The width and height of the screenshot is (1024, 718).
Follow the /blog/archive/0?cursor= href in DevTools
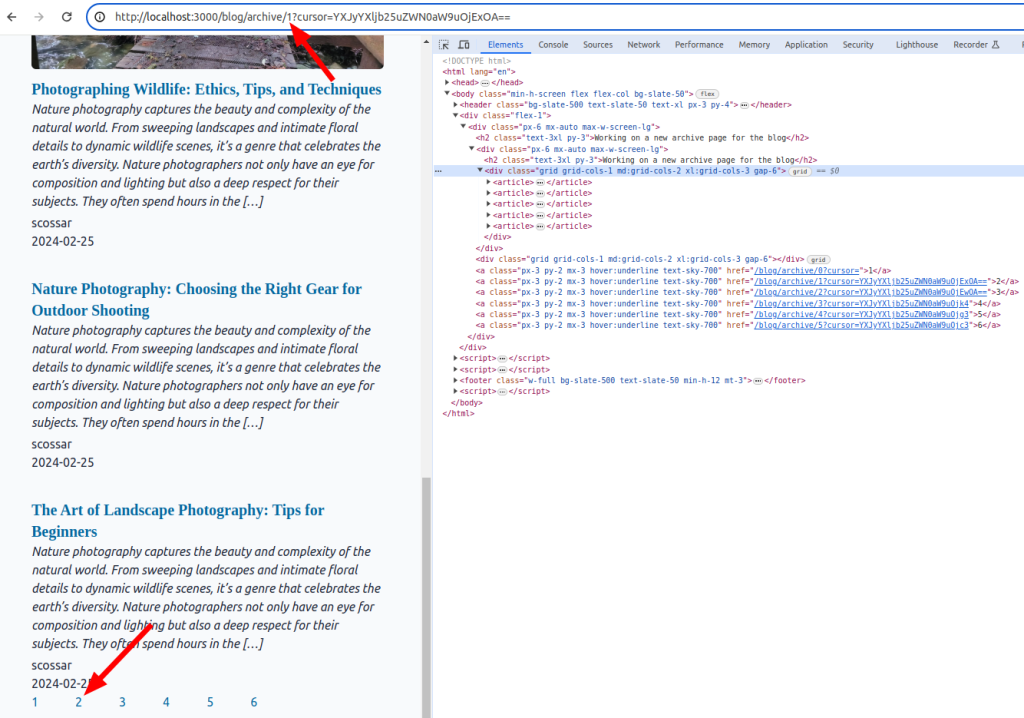[807, 270]
